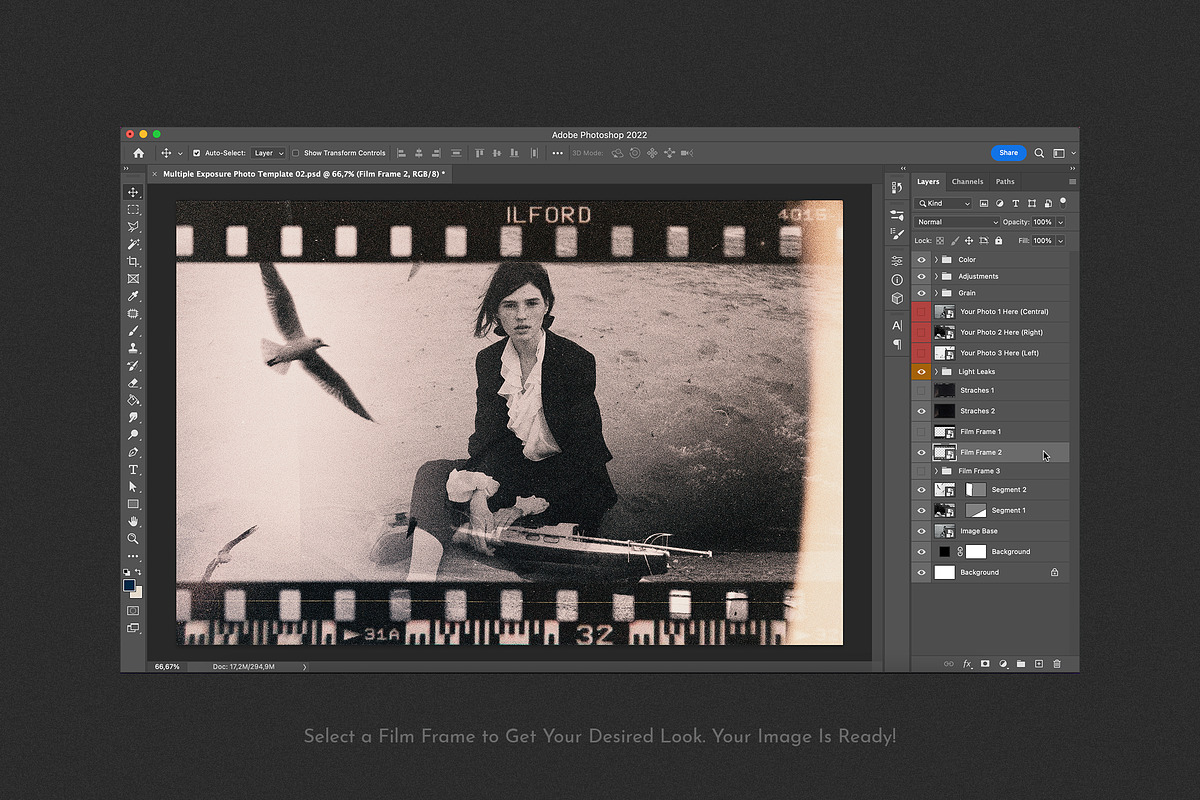
Task: Click the foreground color swatch
Action: (x=130, y=585)
